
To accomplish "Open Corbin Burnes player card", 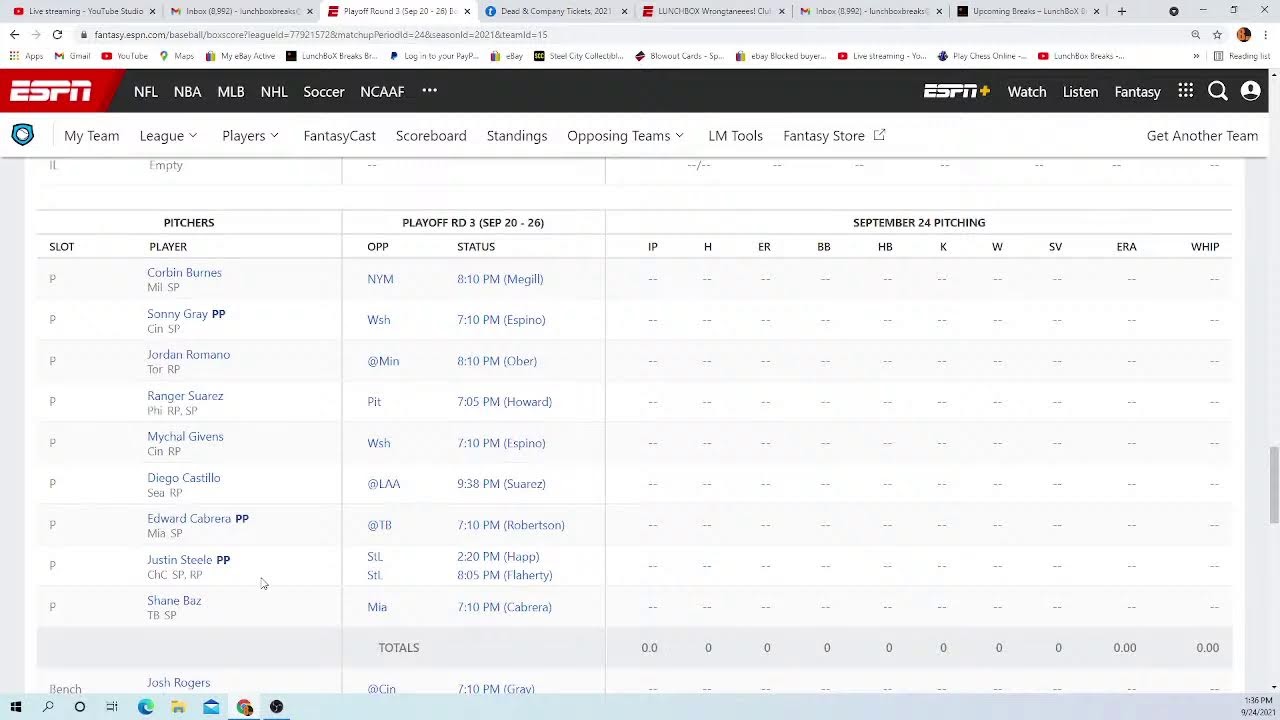I will tap(184, 272).
